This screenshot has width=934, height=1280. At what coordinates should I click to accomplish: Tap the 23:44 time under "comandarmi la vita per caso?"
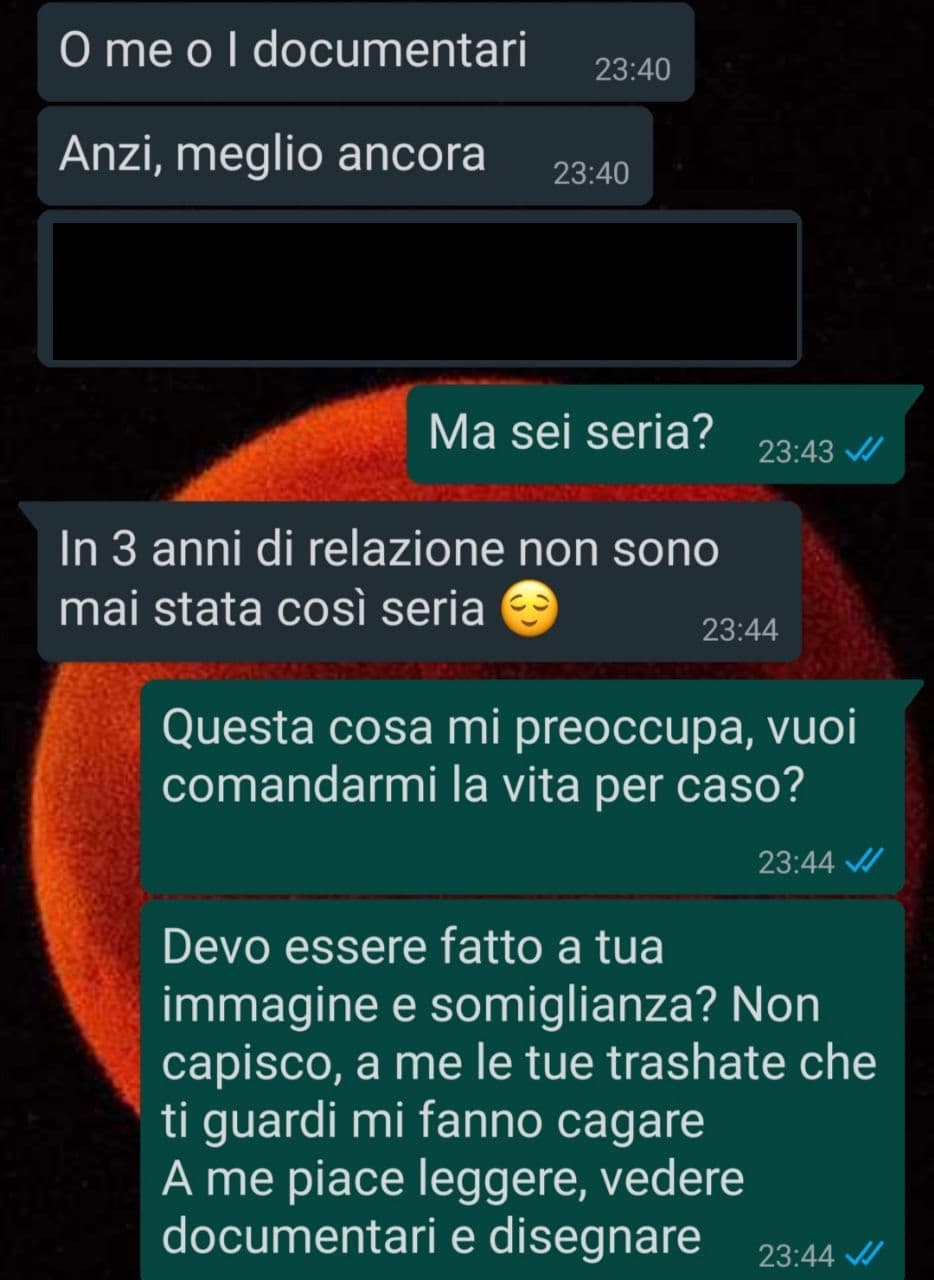(796, 862)
